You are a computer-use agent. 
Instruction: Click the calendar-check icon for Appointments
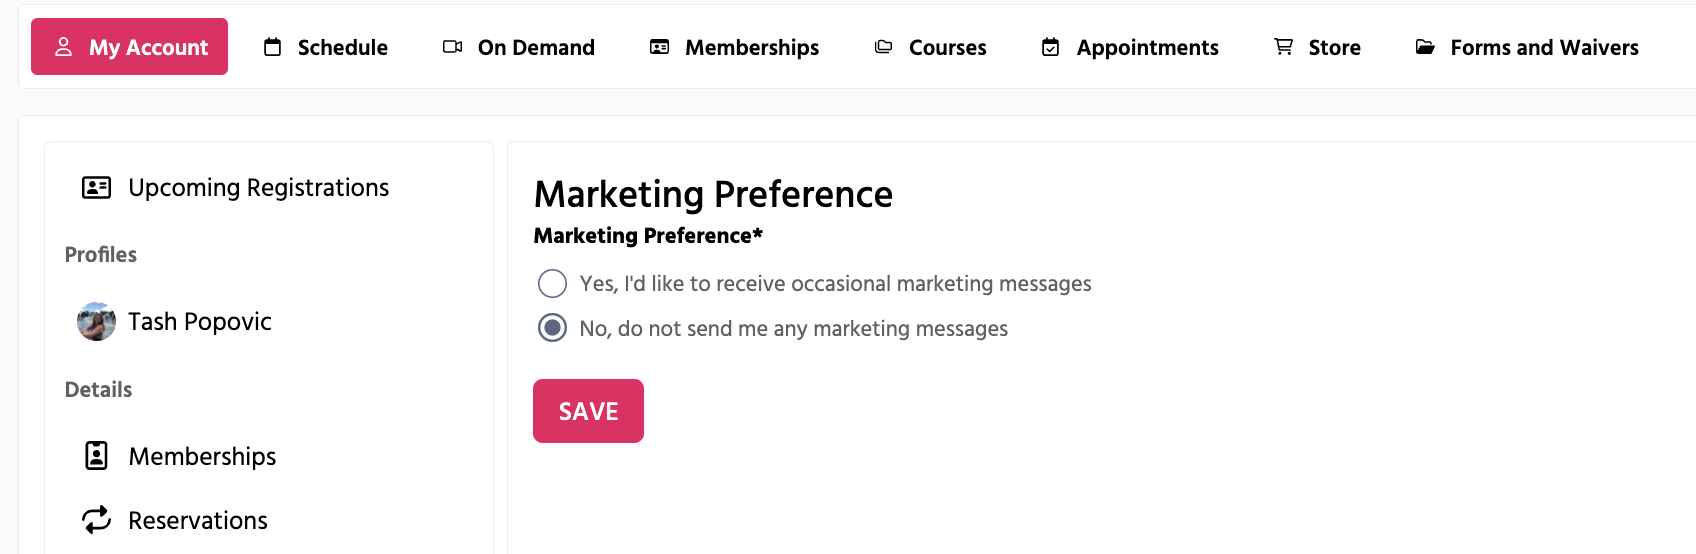[1050, 47]
